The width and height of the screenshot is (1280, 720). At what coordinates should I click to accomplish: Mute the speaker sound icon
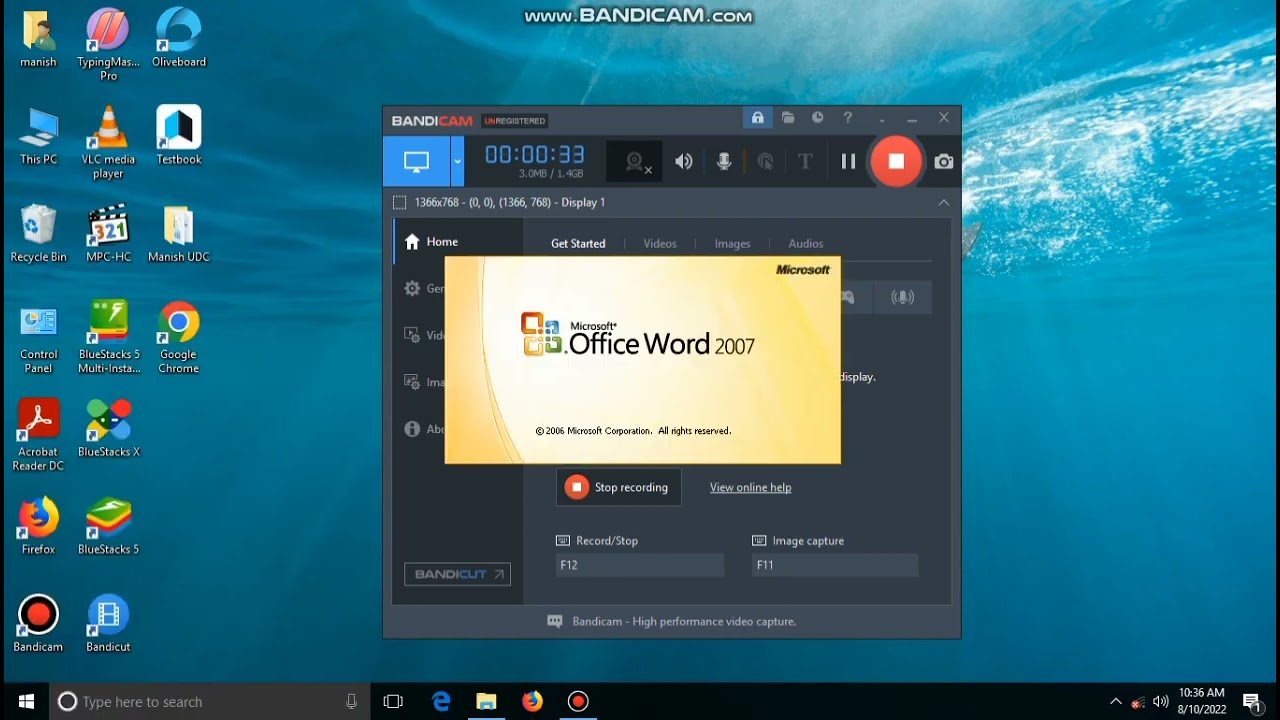tap(684, 161)
